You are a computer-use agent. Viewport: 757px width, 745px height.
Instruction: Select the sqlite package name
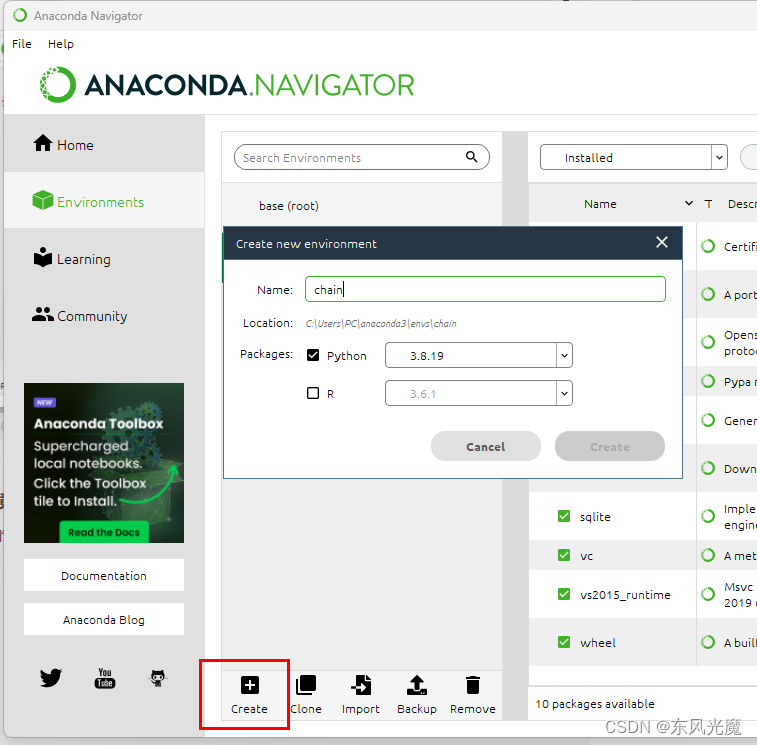[x=595, y=517]
